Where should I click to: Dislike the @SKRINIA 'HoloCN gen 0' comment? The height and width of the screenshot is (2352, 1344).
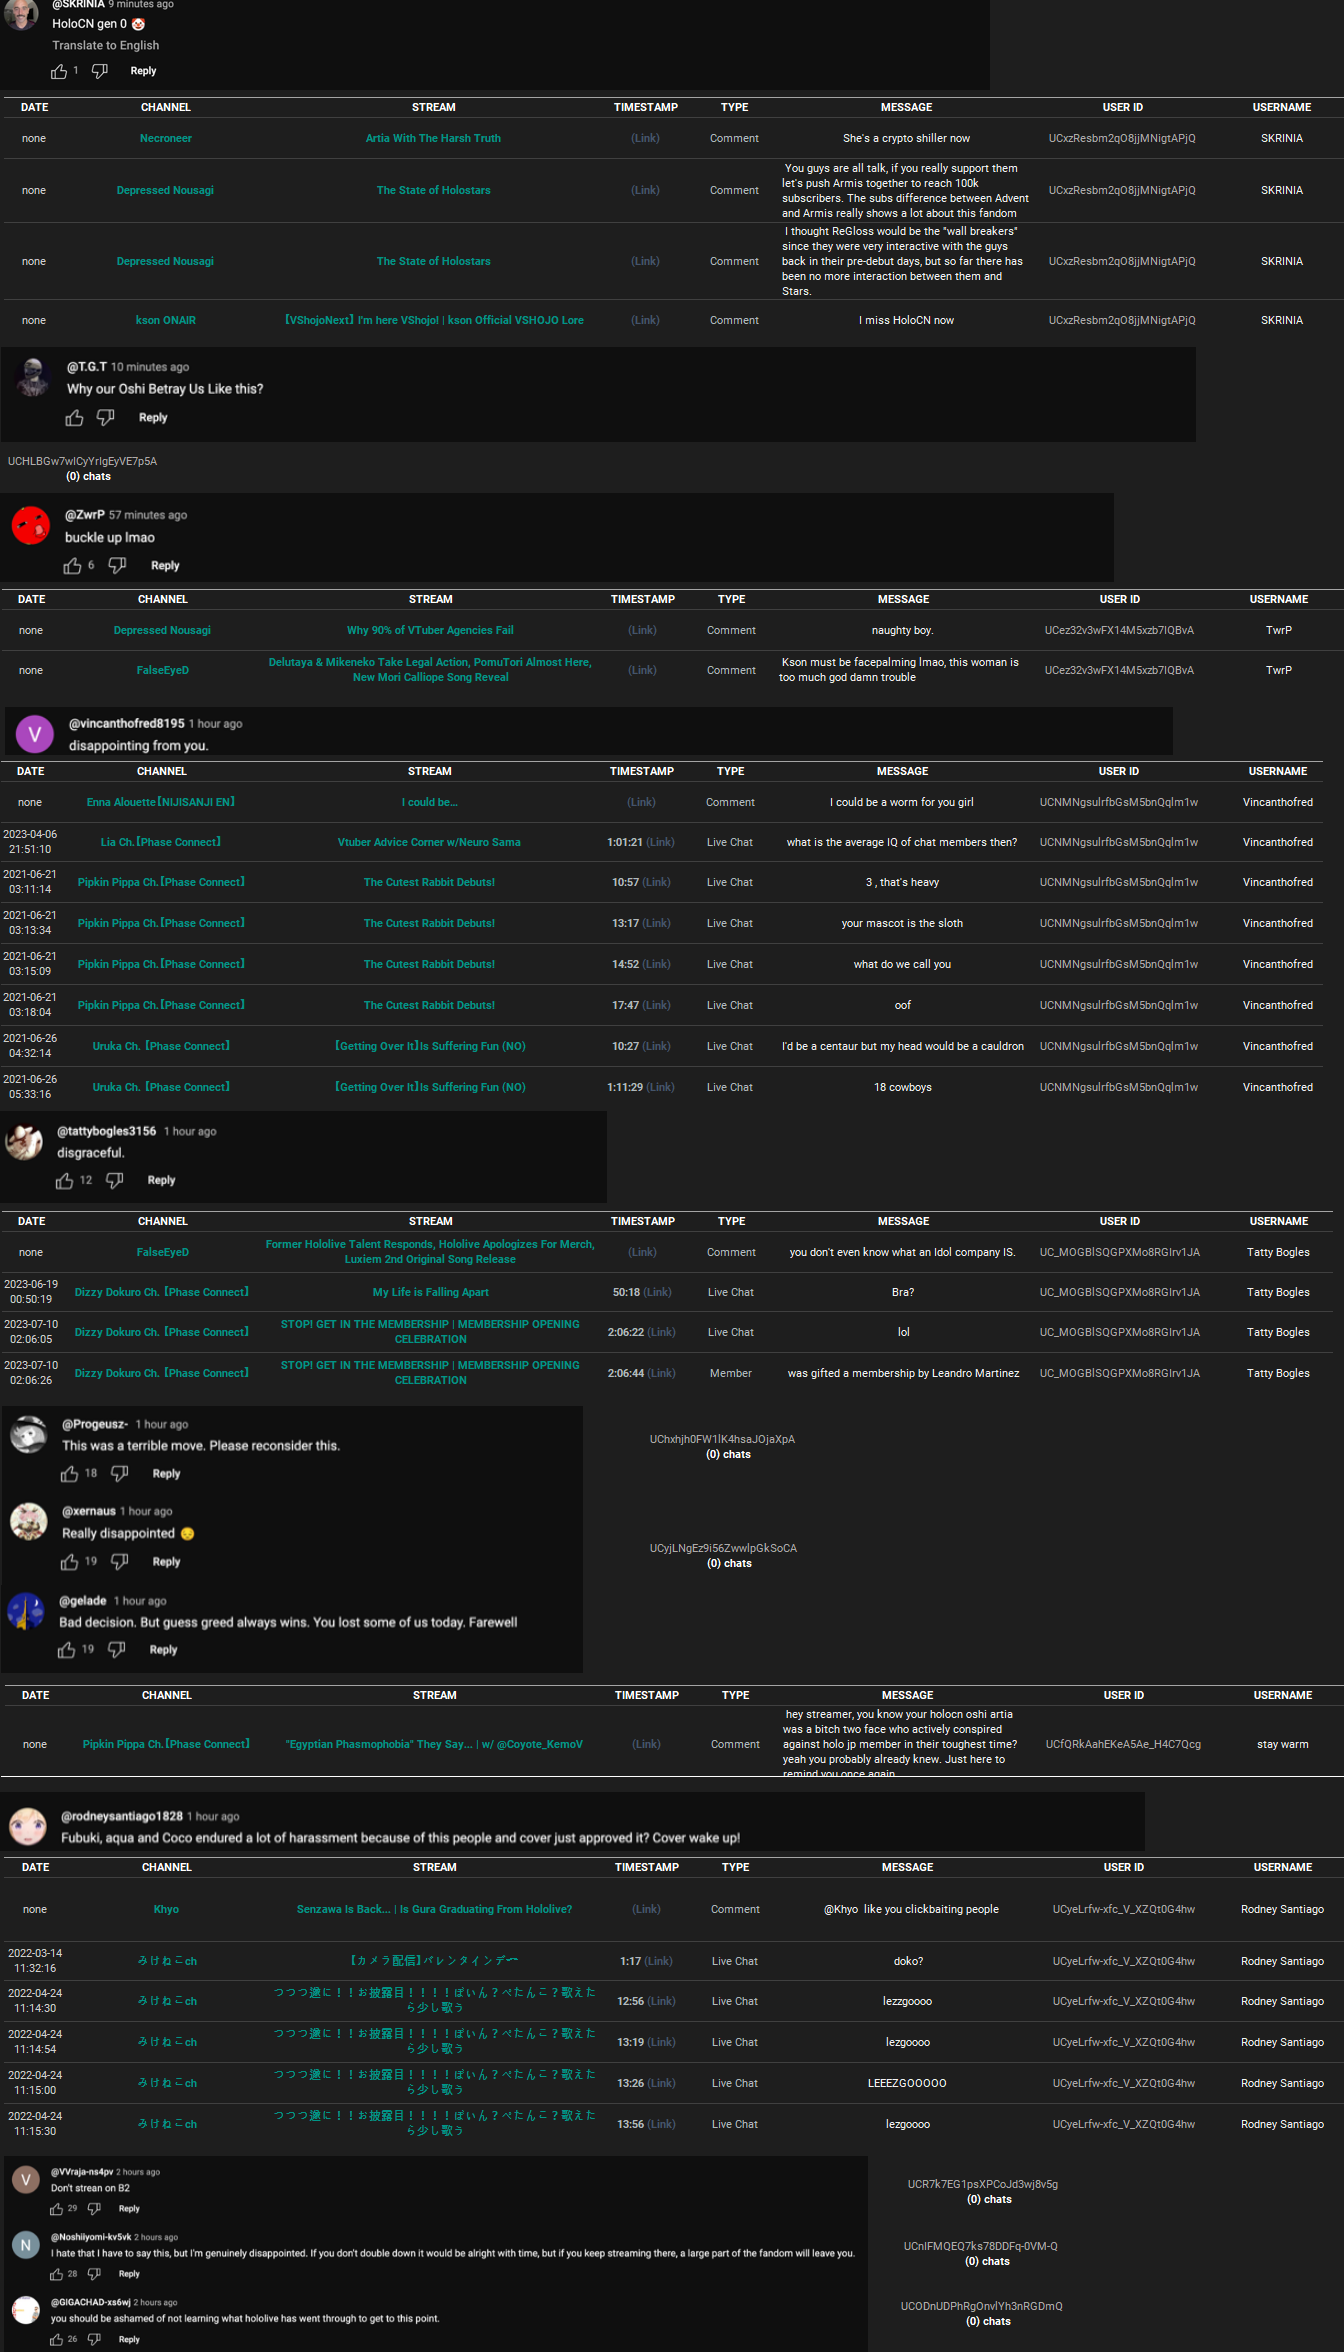tap(100, 71)
